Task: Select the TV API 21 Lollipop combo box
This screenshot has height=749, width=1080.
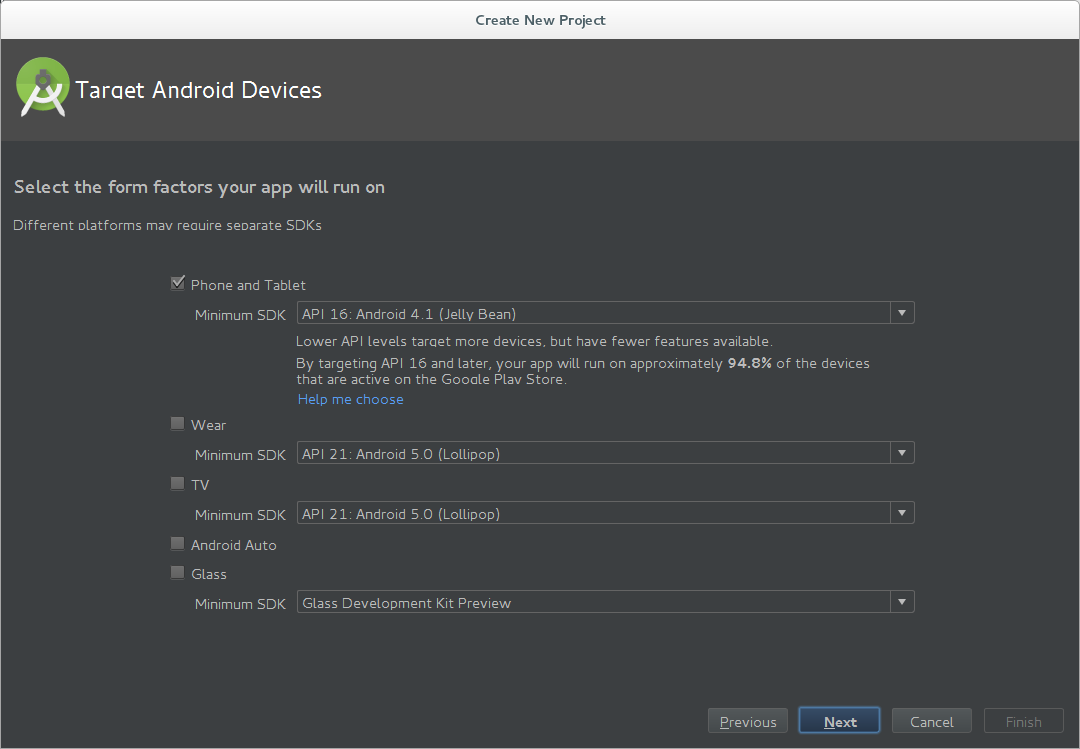Action: (x=605, y=513)
